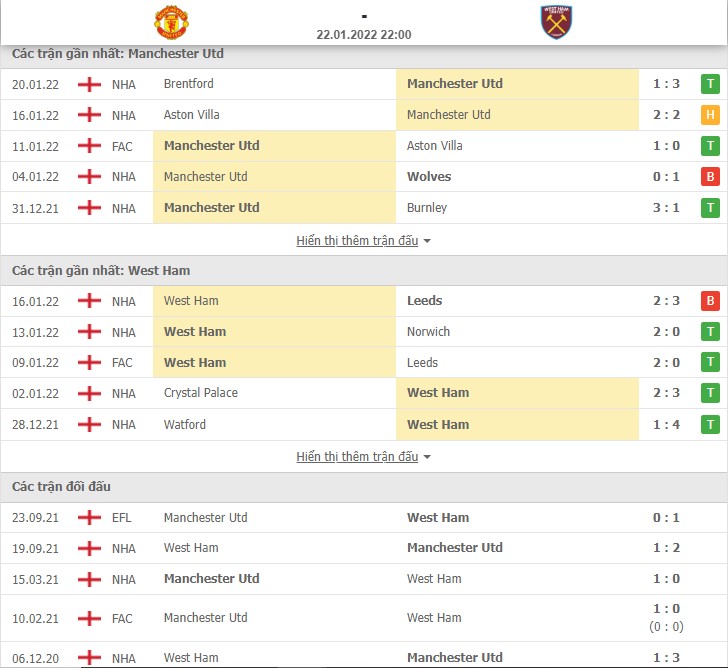Click the 1:2 score of 19.09.21 match
This screenshot has width=728, height=668.
[x=666, y=548]
